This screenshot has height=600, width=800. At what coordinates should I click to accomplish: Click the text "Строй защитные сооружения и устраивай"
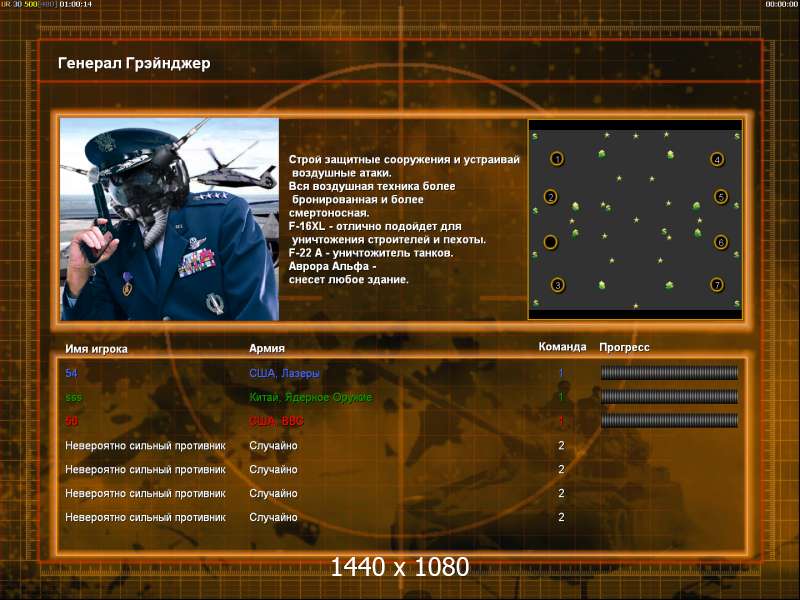click(x=404, y=160)
